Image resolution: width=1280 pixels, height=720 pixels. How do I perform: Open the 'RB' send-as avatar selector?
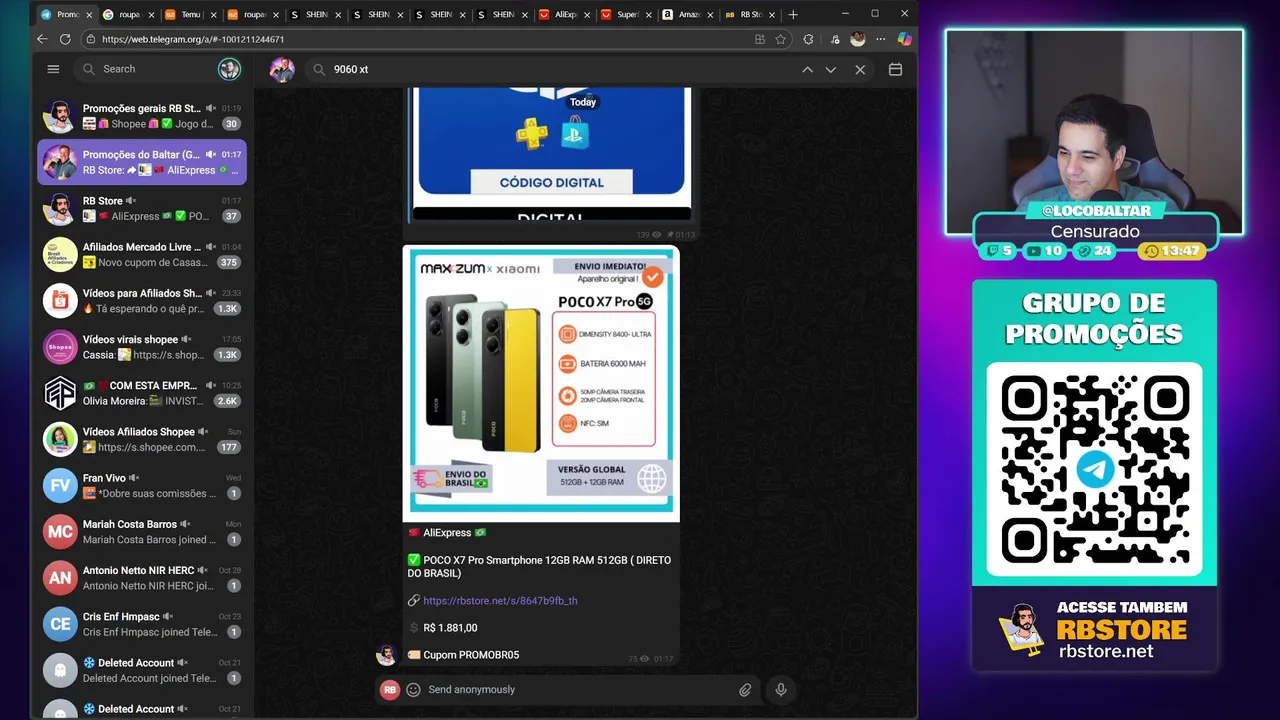pyautogui.click(x=390, y=689)
